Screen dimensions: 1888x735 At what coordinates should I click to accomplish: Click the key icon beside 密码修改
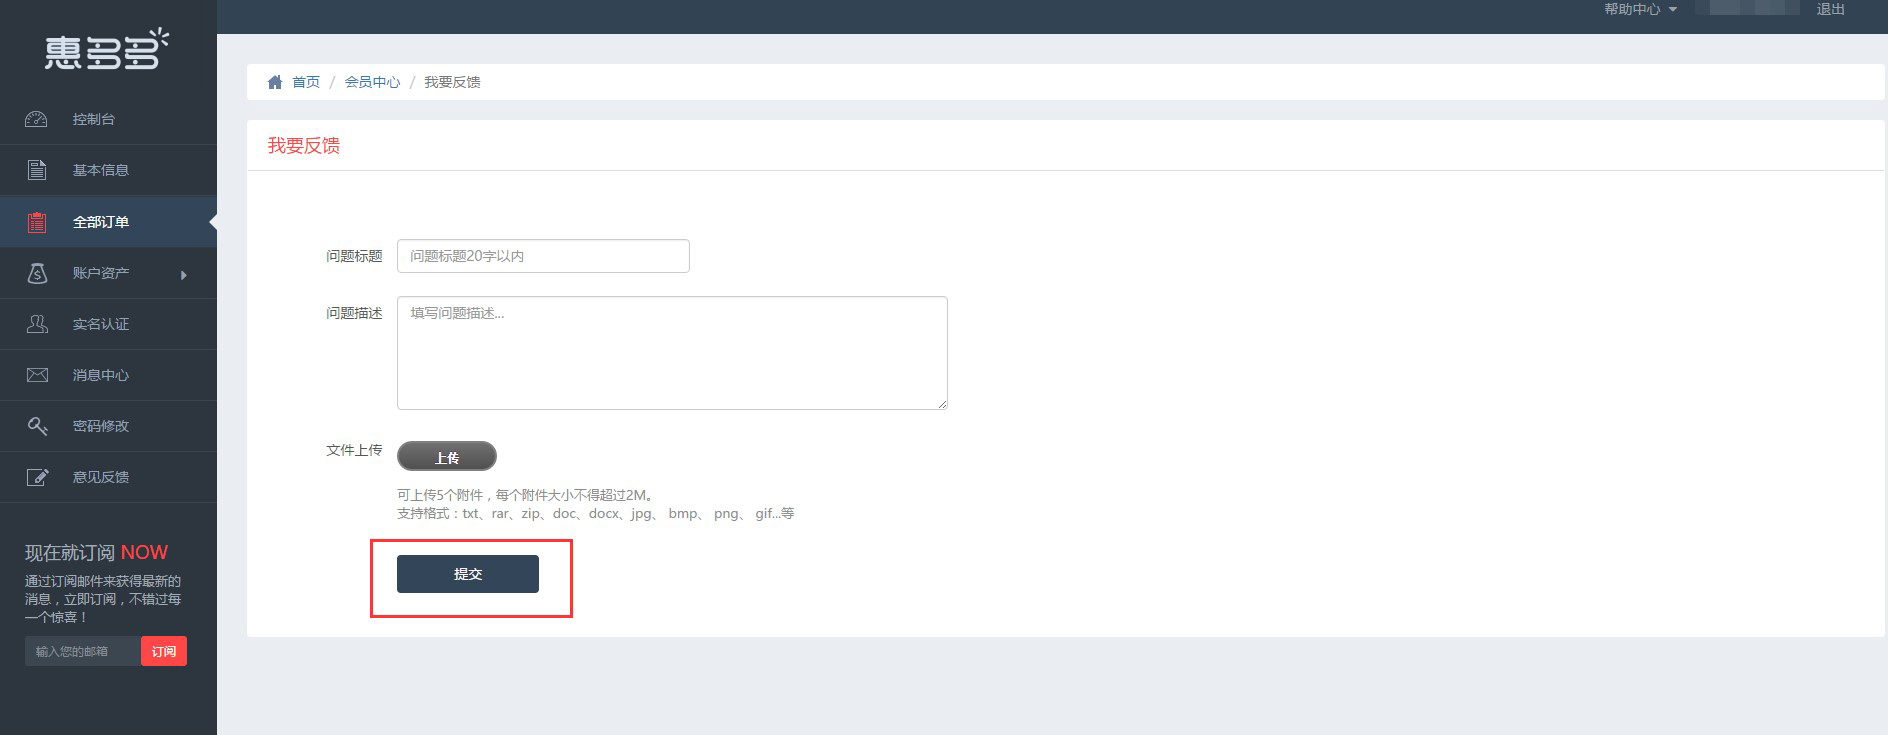[x=37, y=426]
